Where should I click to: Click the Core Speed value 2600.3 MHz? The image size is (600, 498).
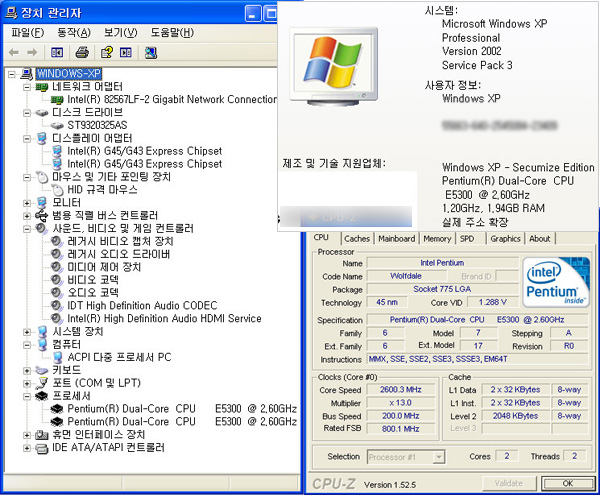coord(401,390)
